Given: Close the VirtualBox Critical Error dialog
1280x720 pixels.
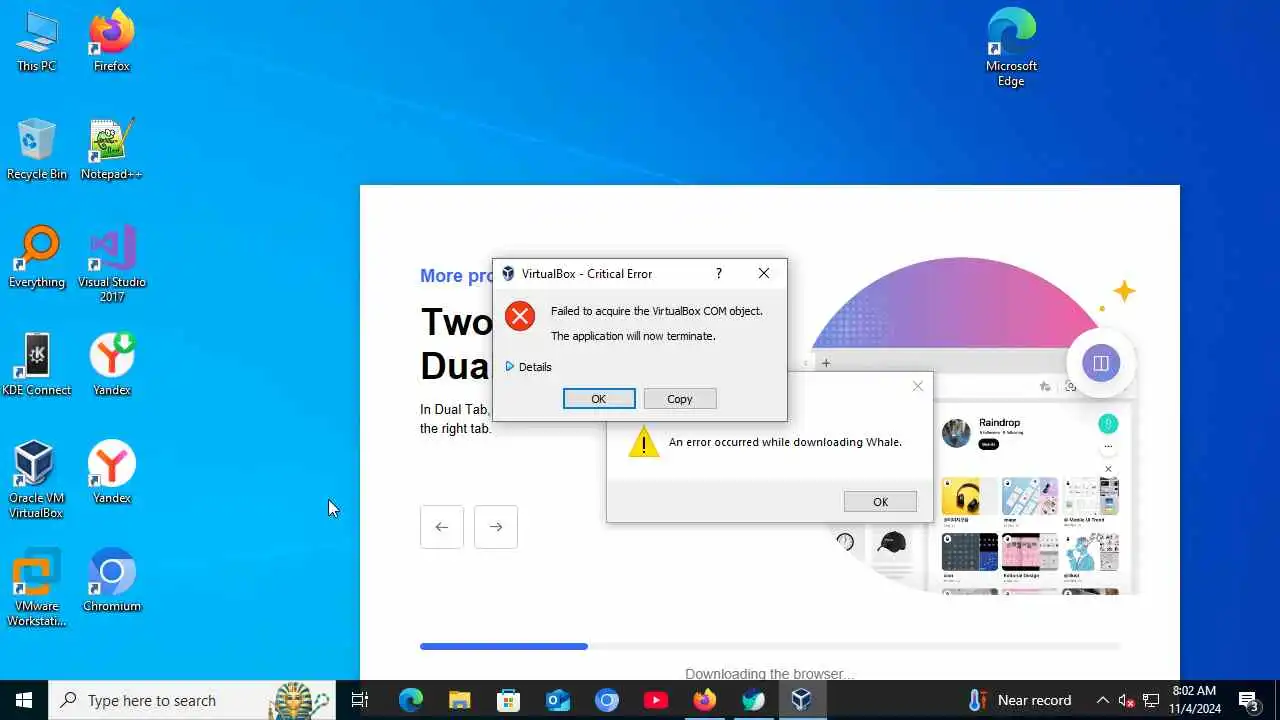Looking at the screenshot, I should pyautogui.click(x=764, y=273).
